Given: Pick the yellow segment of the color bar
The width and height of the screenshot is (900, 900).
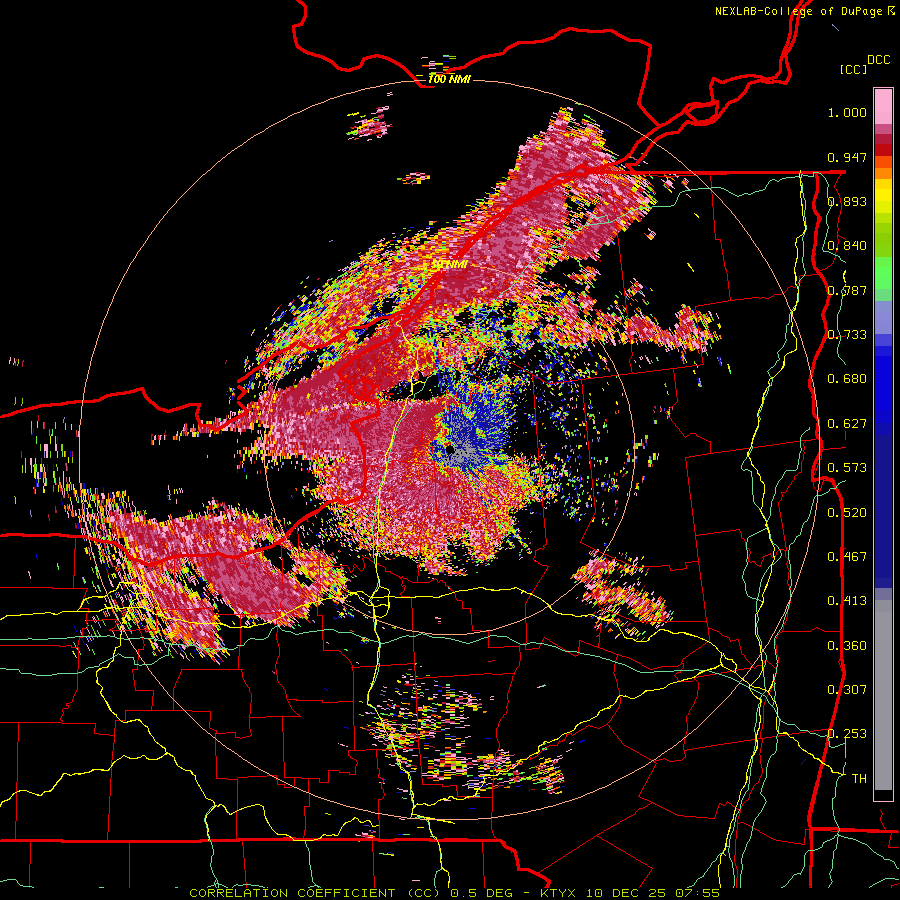Looking at the screenshot, I should click(883, 197).
